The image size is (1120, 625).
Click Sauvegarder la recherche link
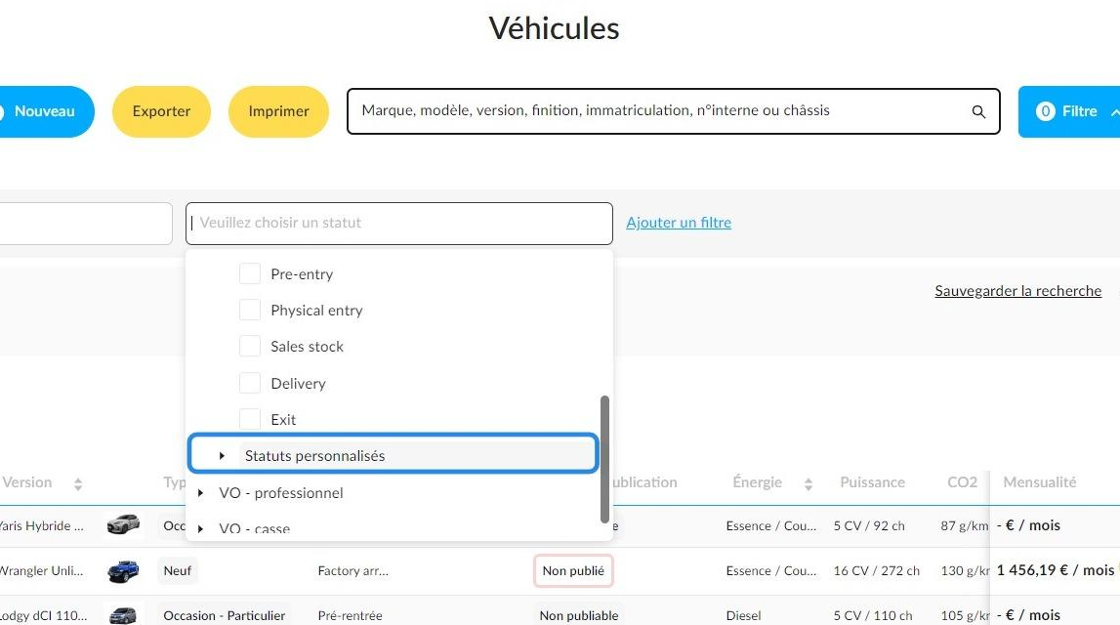click(1018, 291)
